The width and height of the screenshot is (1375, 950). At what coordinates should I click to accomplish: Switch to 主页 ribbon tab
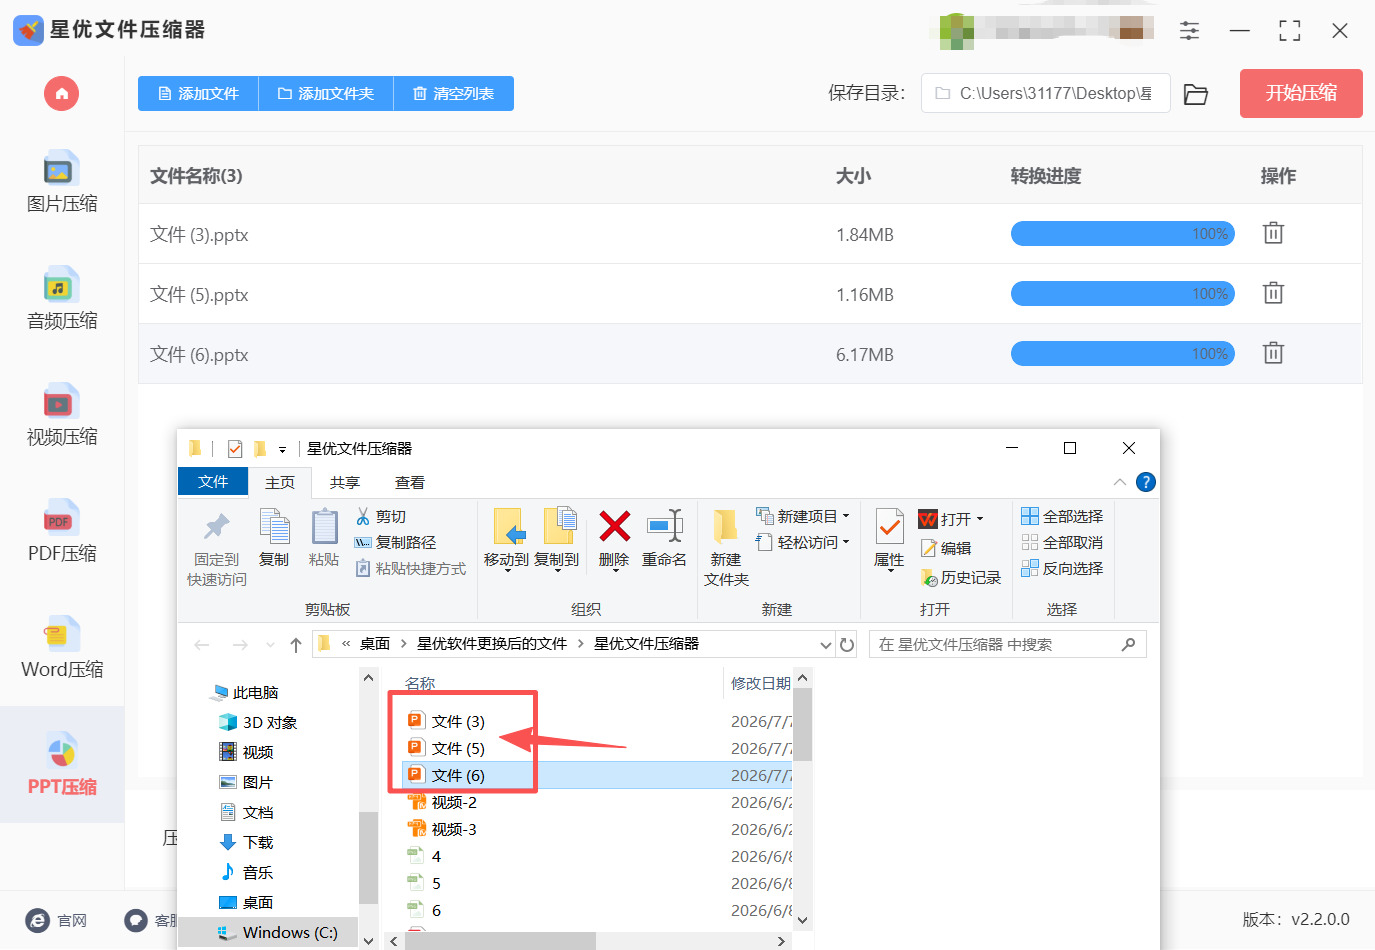280,482
